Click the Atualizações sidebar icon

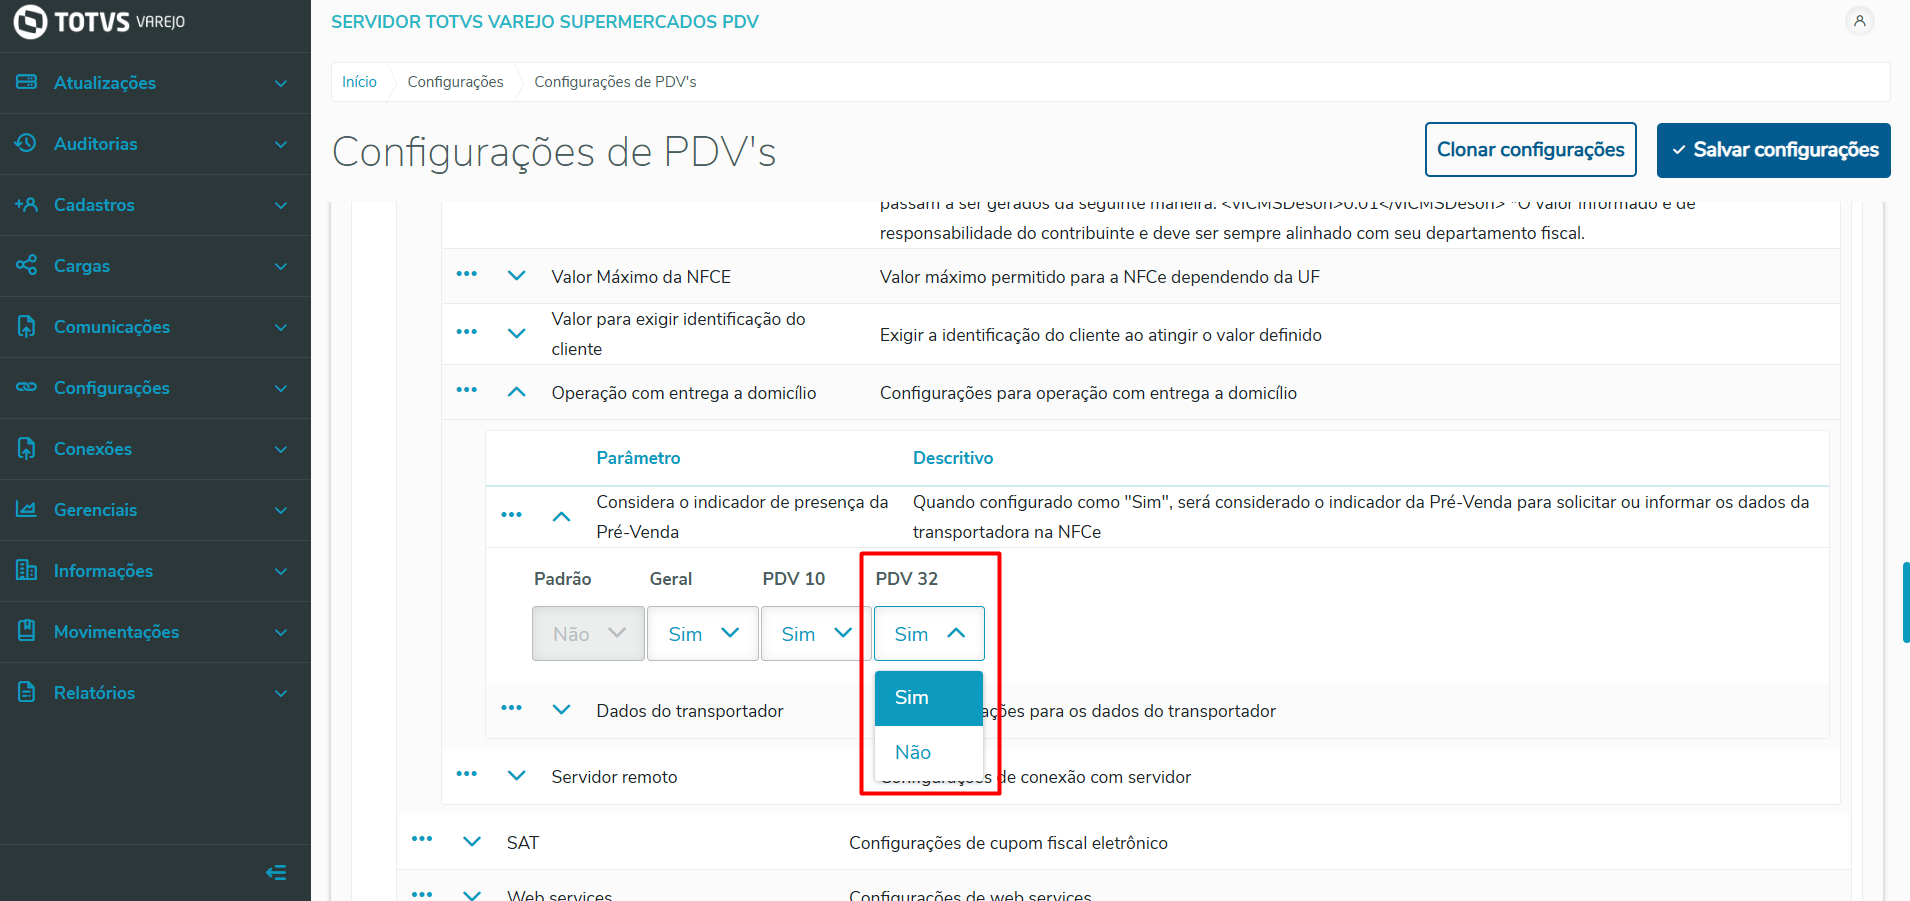(x=27, y=82)
